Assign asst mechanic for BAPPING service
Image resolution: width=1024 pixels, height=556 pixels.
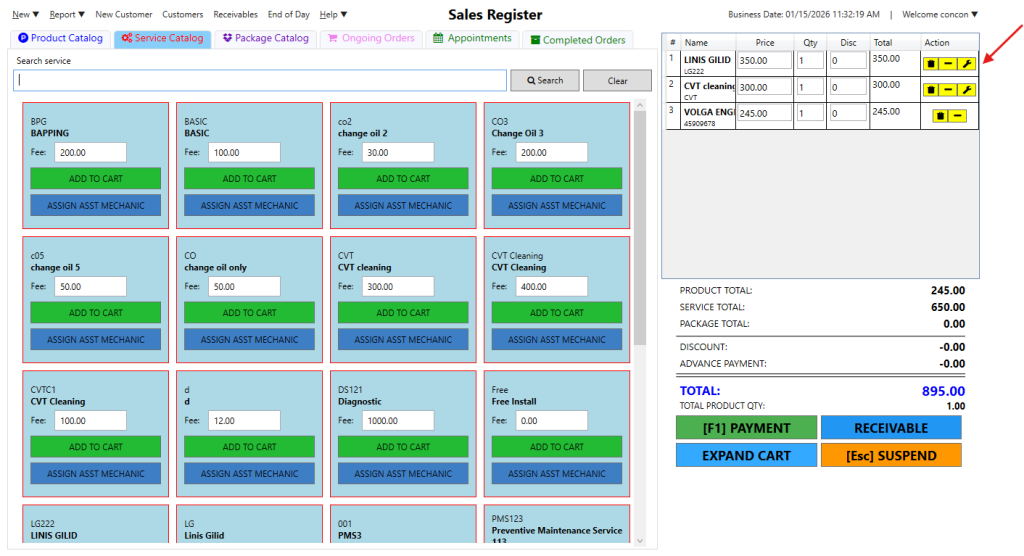click(96, 206)
